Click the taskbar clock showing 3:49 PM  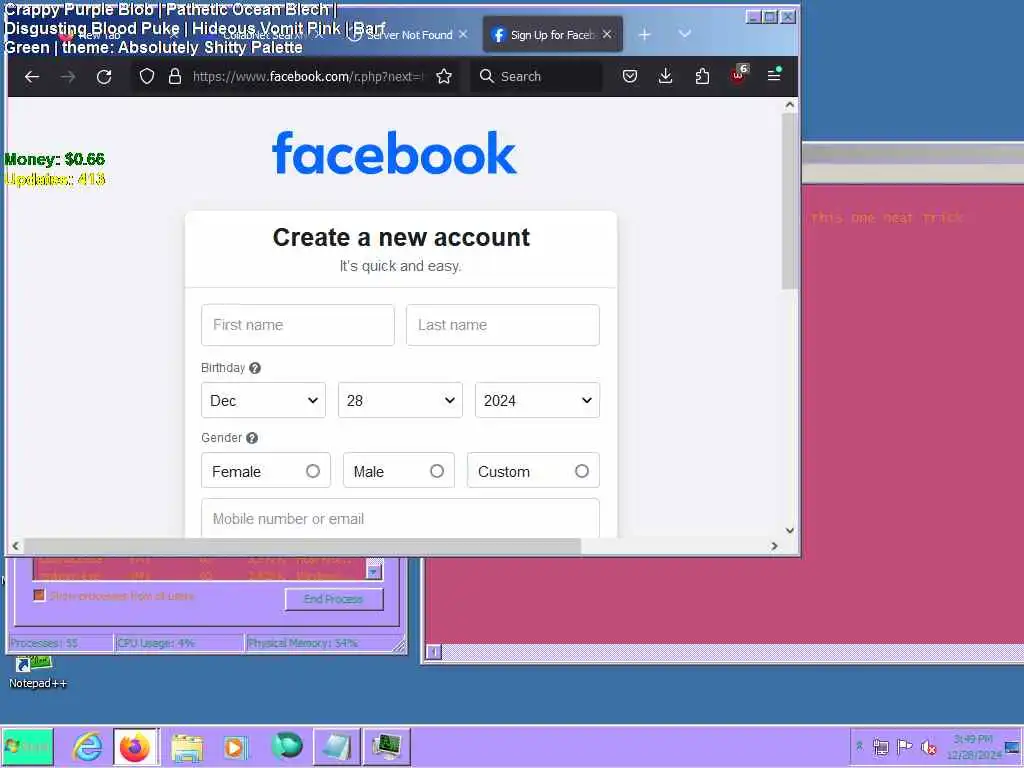974,746
